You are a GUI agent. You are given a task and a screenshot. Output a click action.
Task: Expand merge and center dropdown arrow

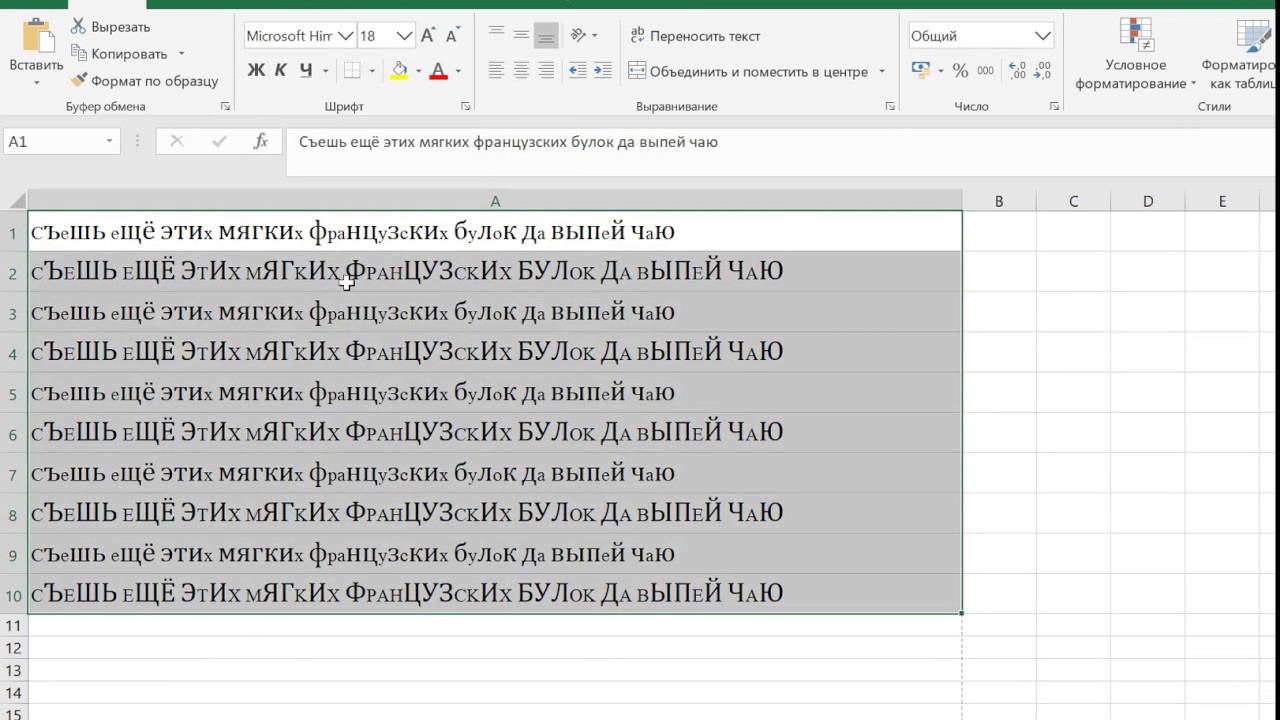pos(882,71)
